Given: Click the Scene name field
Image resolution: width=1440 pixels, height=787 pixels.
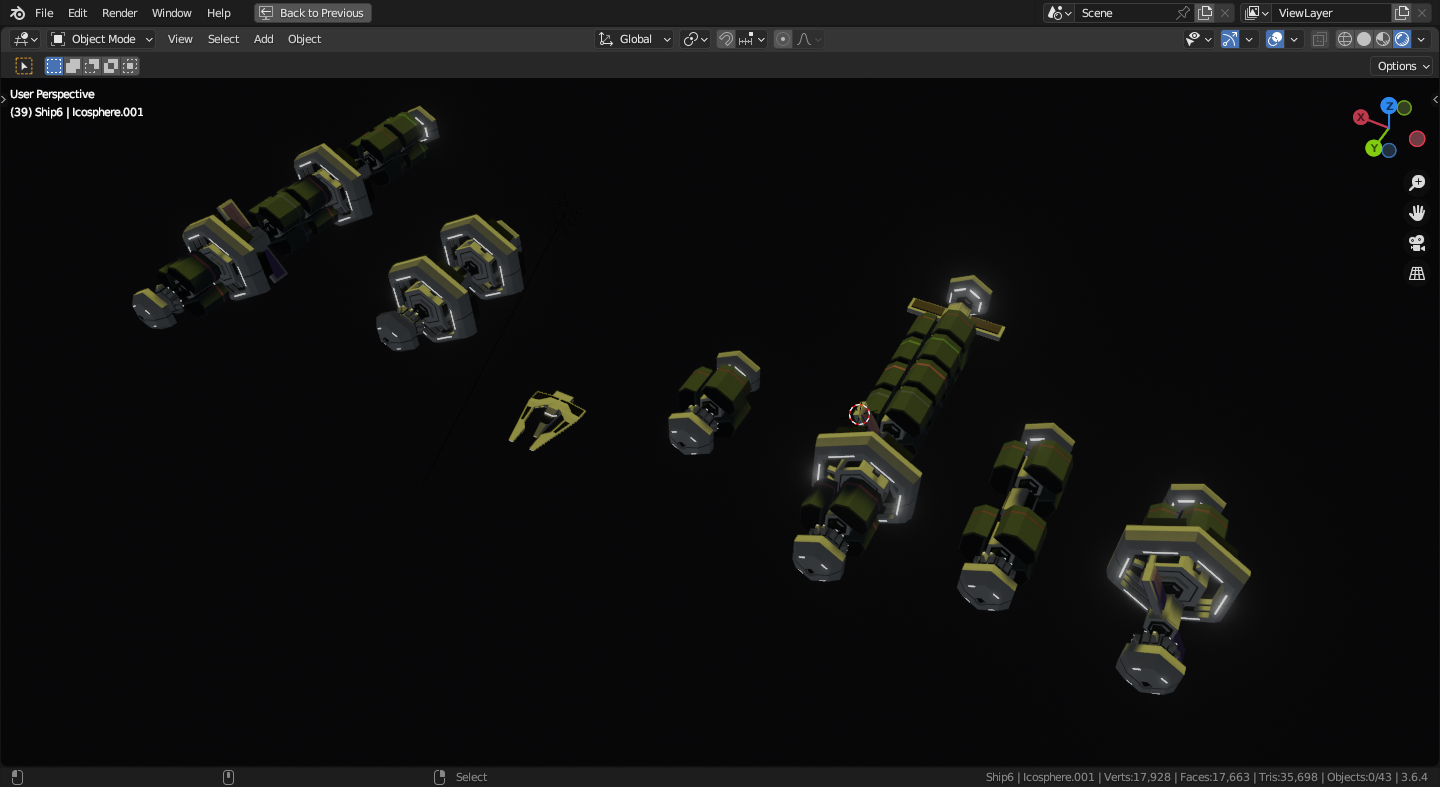Looking at the screenshot, I should point(1126,13).
